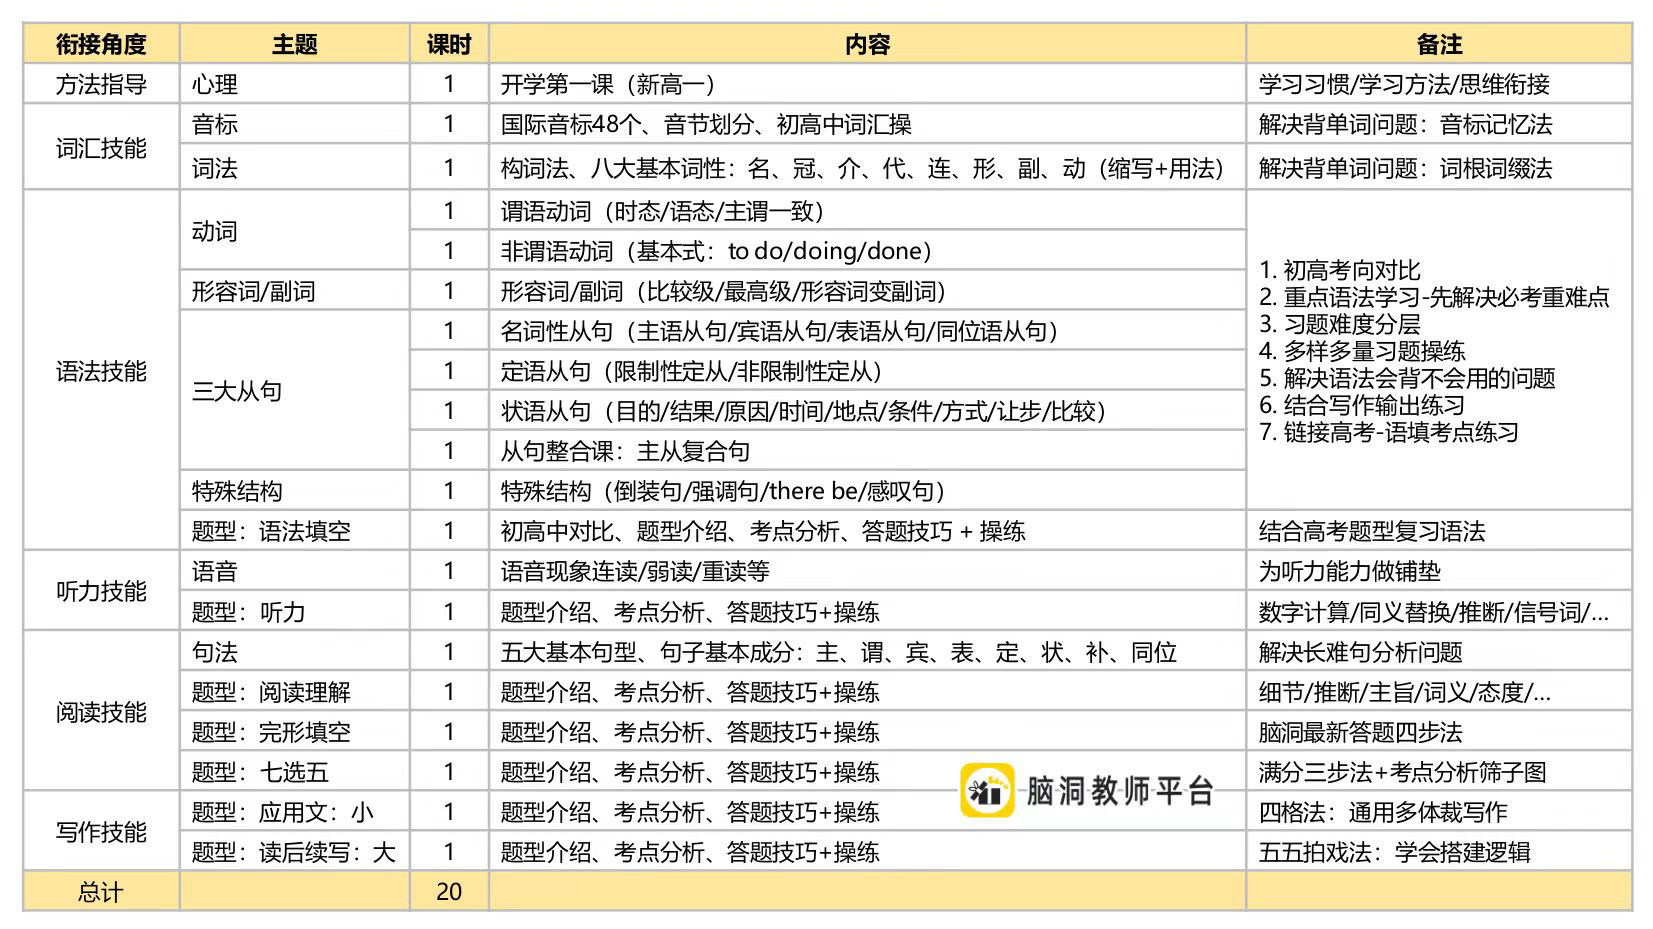Select the 写作技能 cell
The height and width of the screenshot is (929, 1653).
101,831
